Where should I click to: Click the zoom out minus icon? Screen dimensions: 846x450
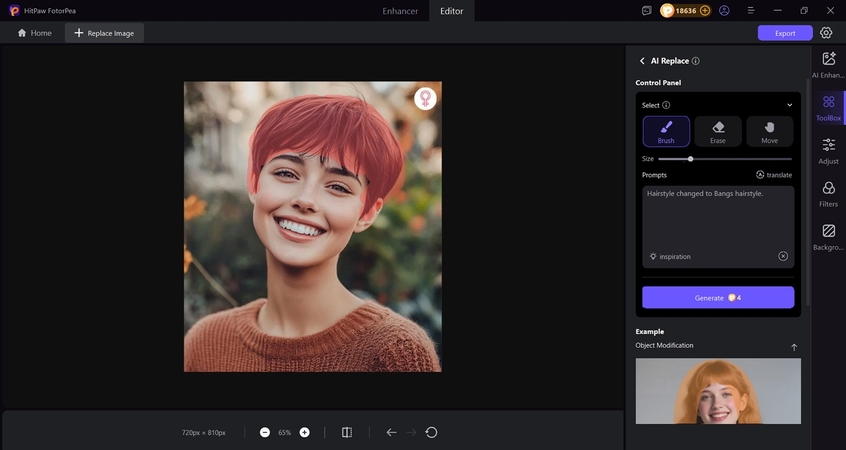265,432
